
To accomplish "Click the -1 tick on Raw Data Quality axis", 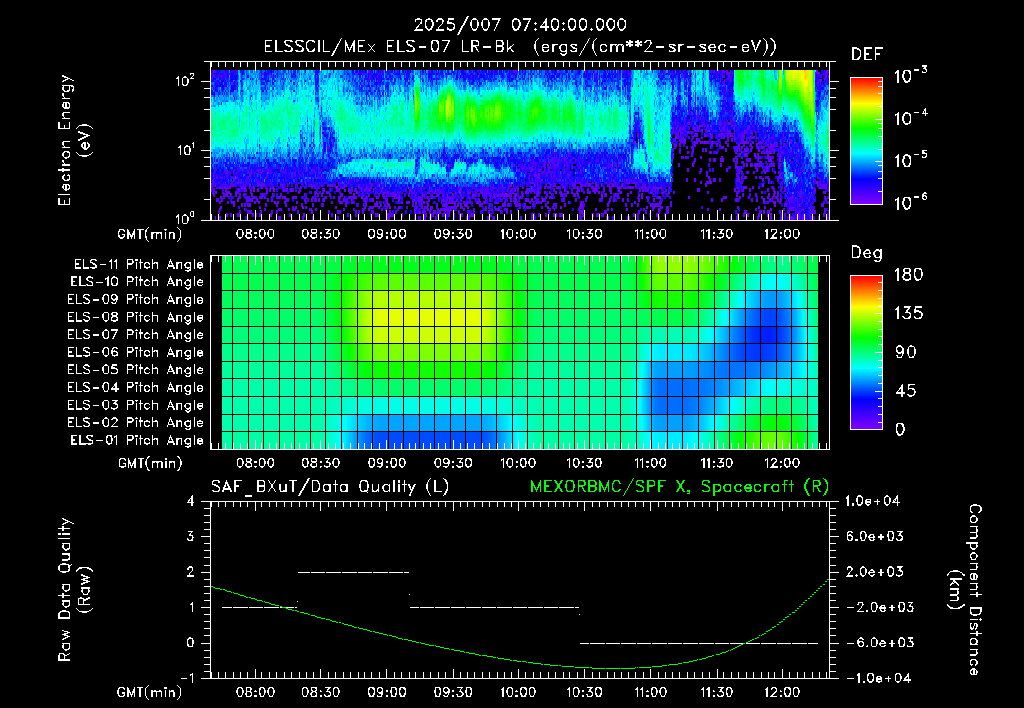I will (187, 678).
